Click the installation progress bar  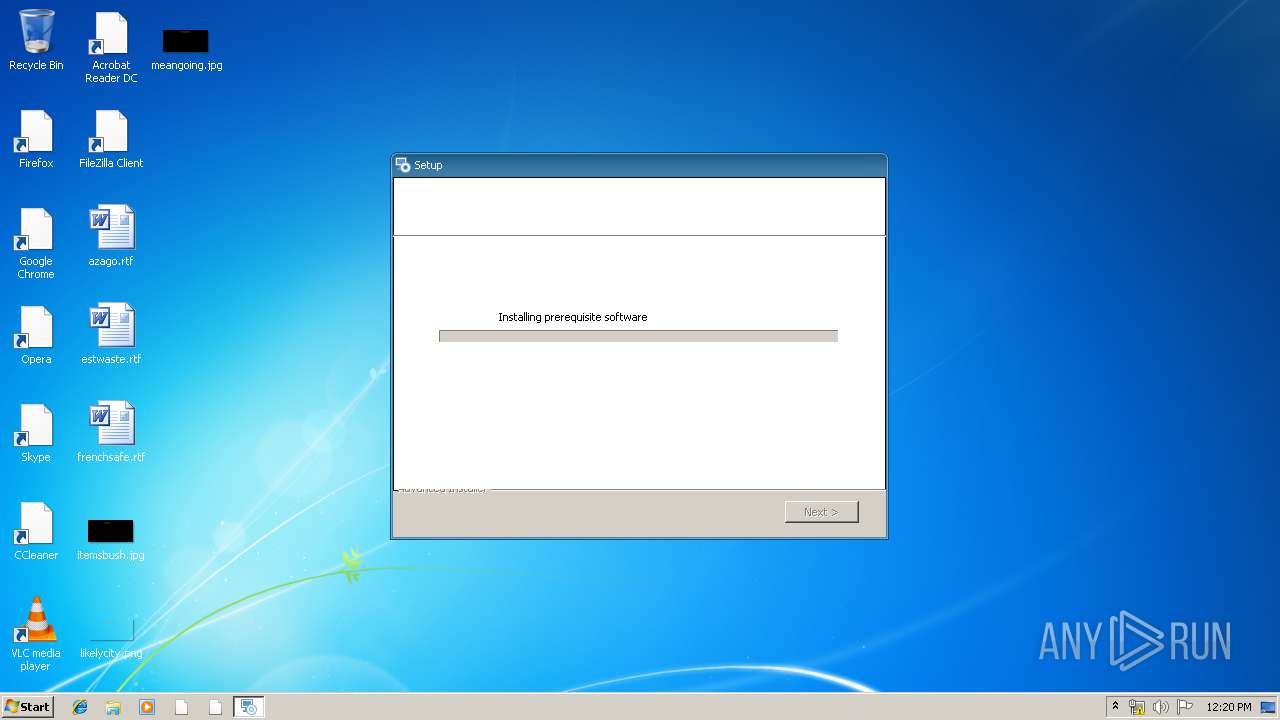pos(638,336)
